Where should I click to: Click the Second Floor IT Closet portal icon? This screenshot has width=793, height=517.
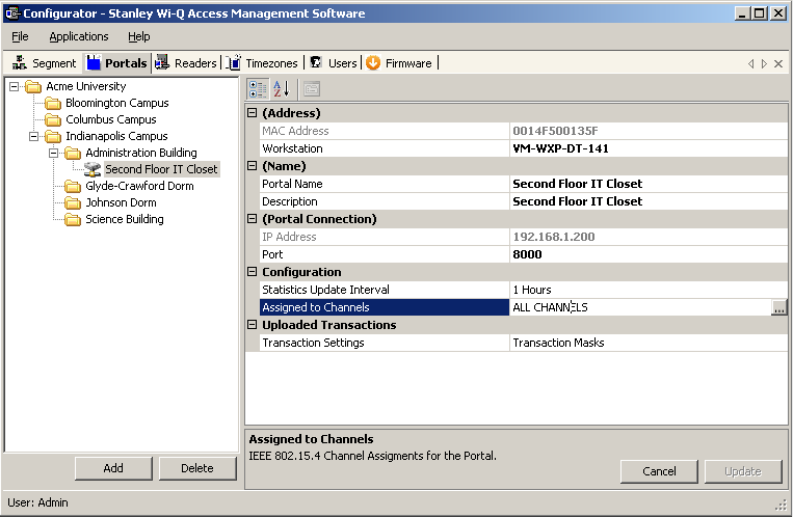click(x=92, y=169)
